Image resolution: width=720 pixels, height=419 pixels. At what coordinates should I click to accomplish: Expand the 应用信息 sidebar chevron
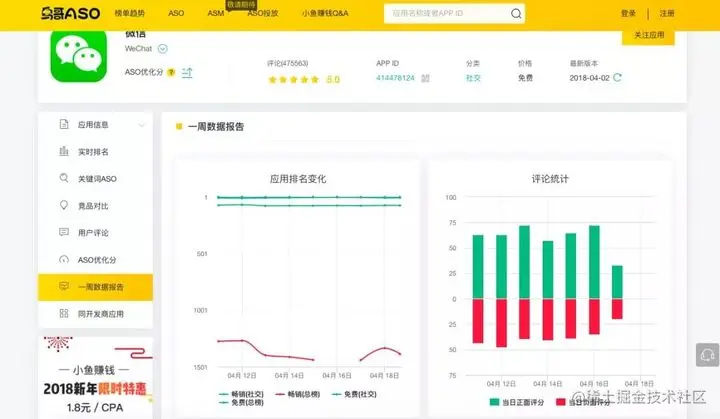click(x=142, y=125)
